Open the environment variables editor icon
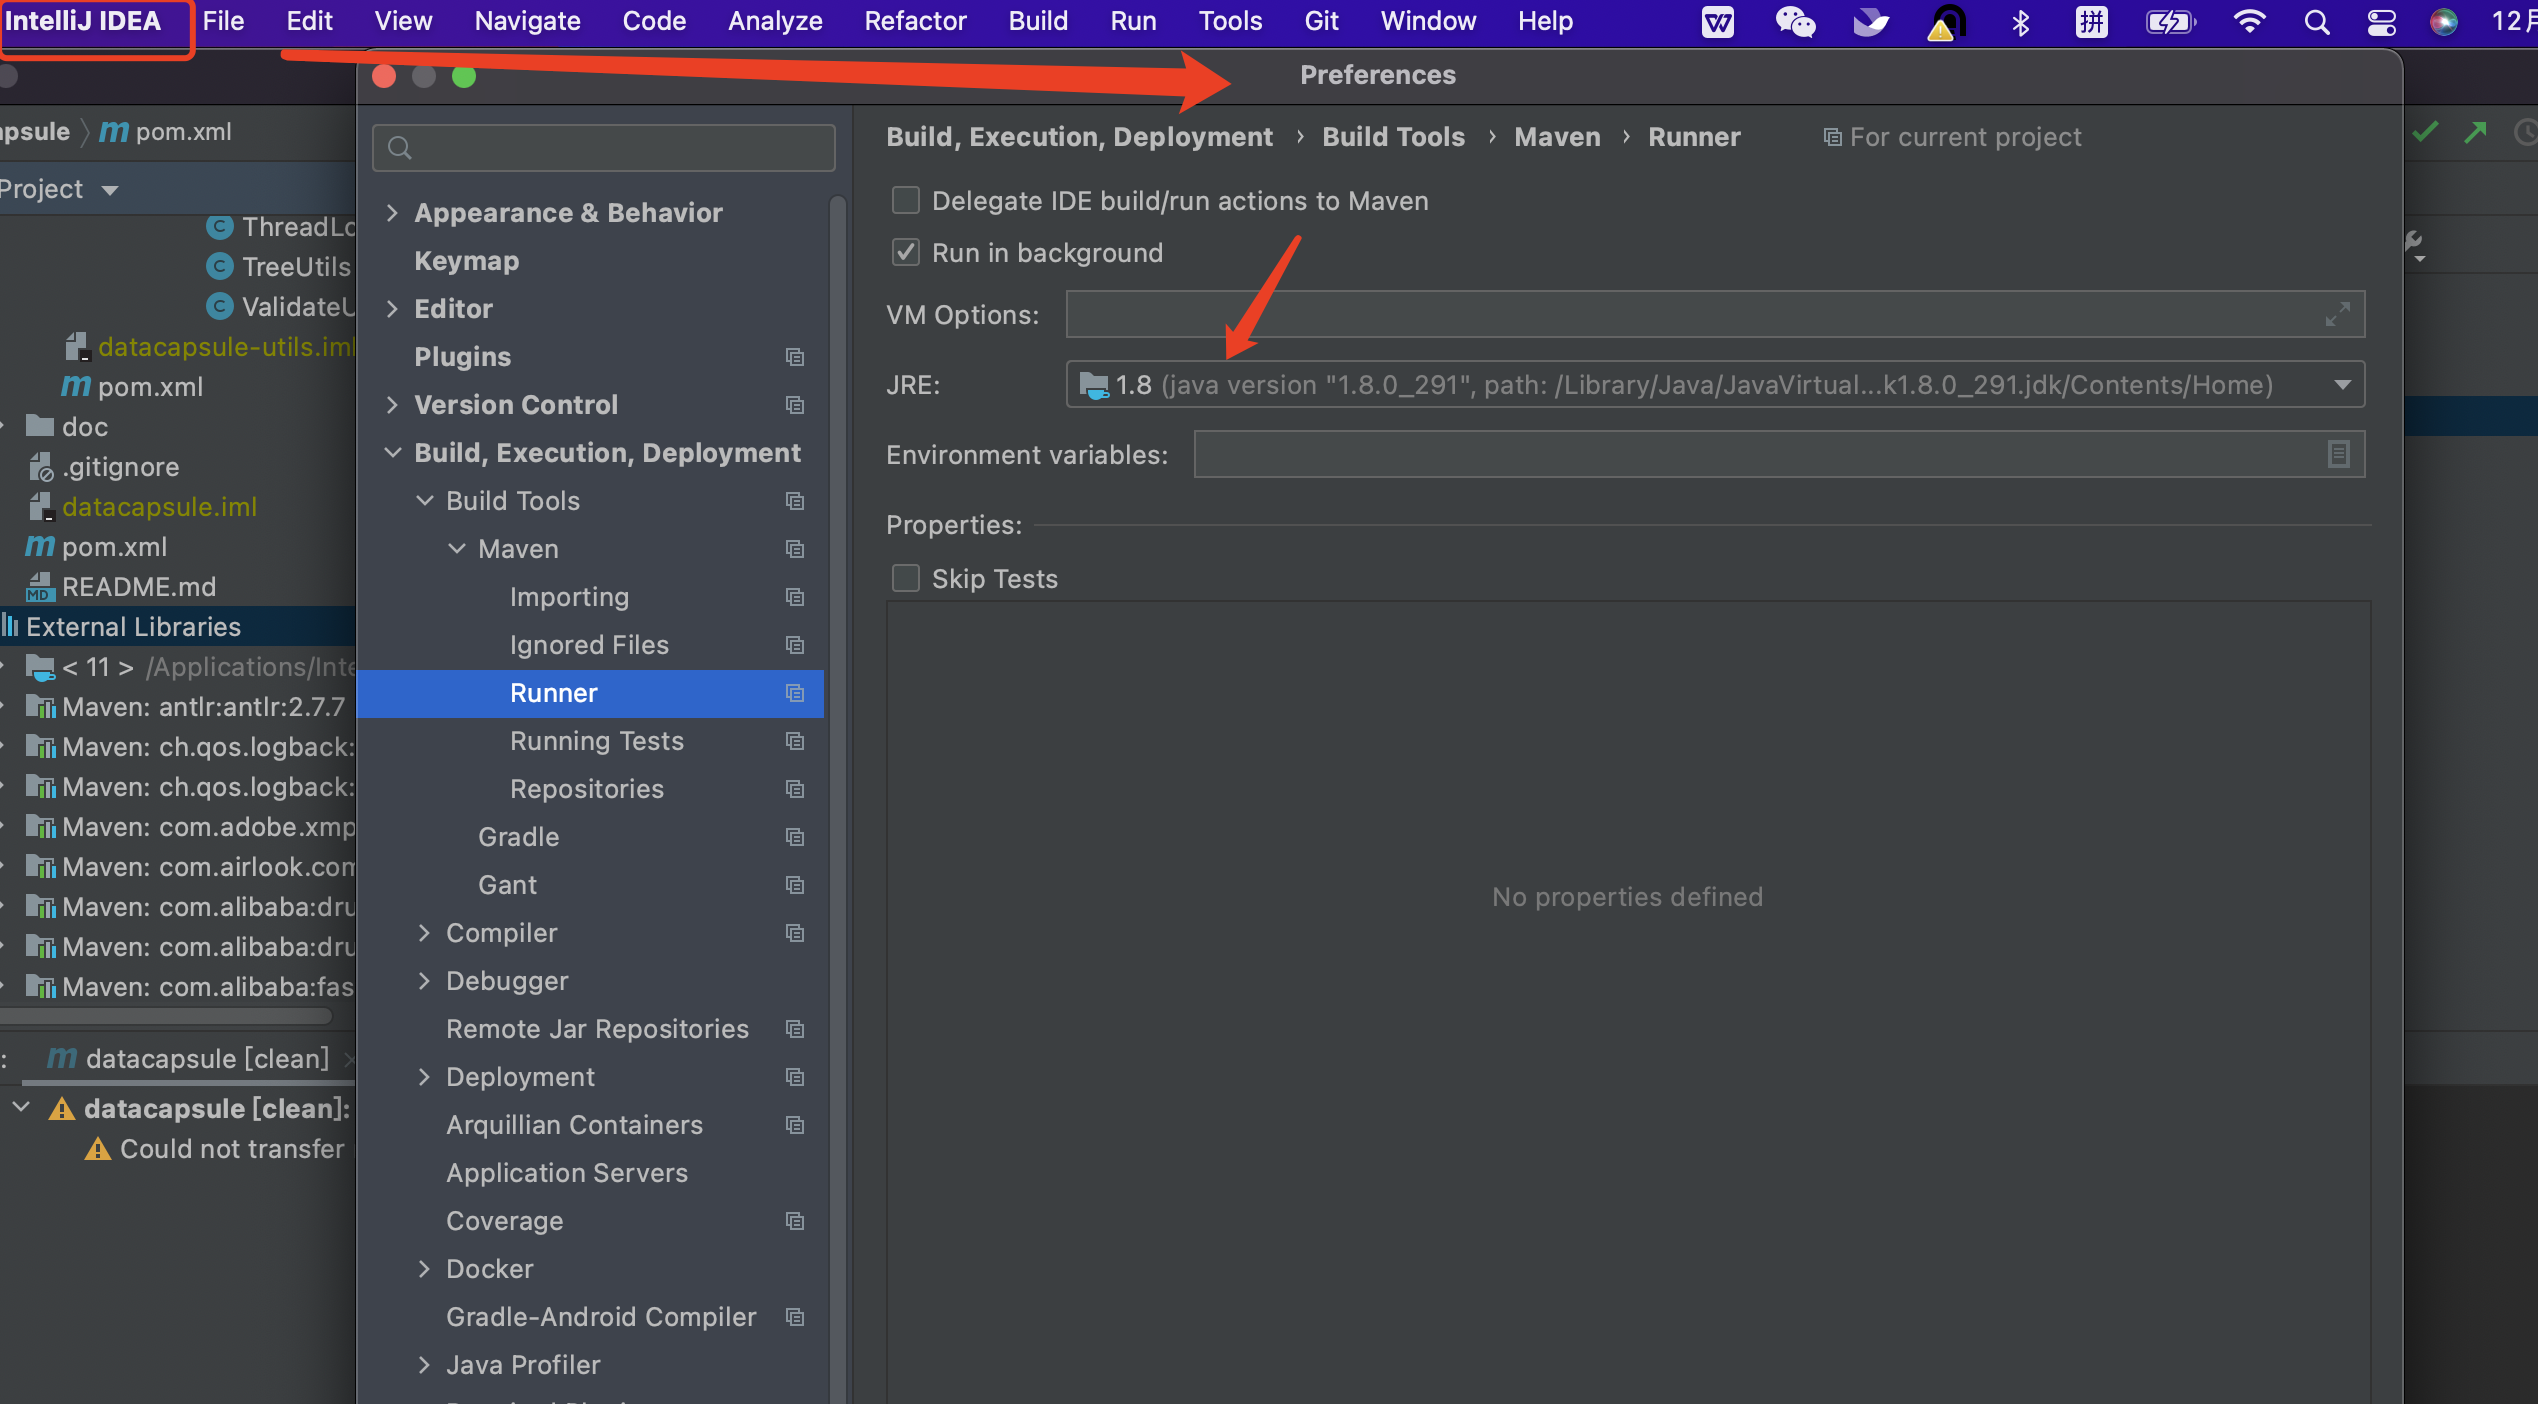Image resolution: width=2538 pixels, height=1404 pixels. tap(2338, 455)
